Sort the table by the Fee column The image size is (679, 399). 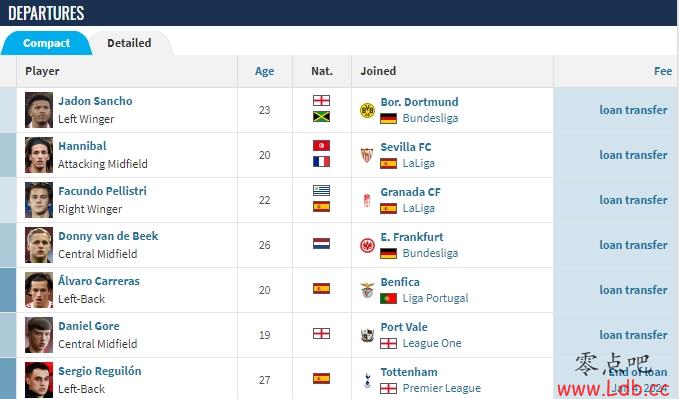click(663, 71)
